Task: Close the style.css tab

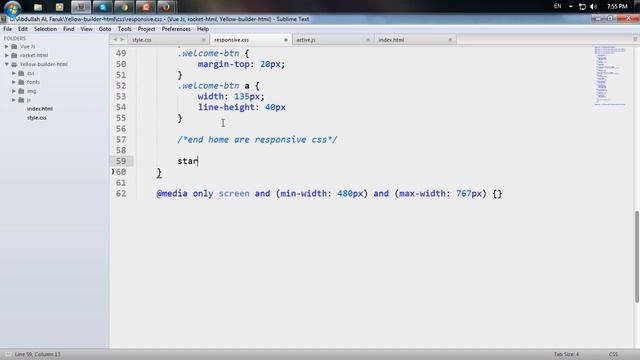Action: [204, 40]
